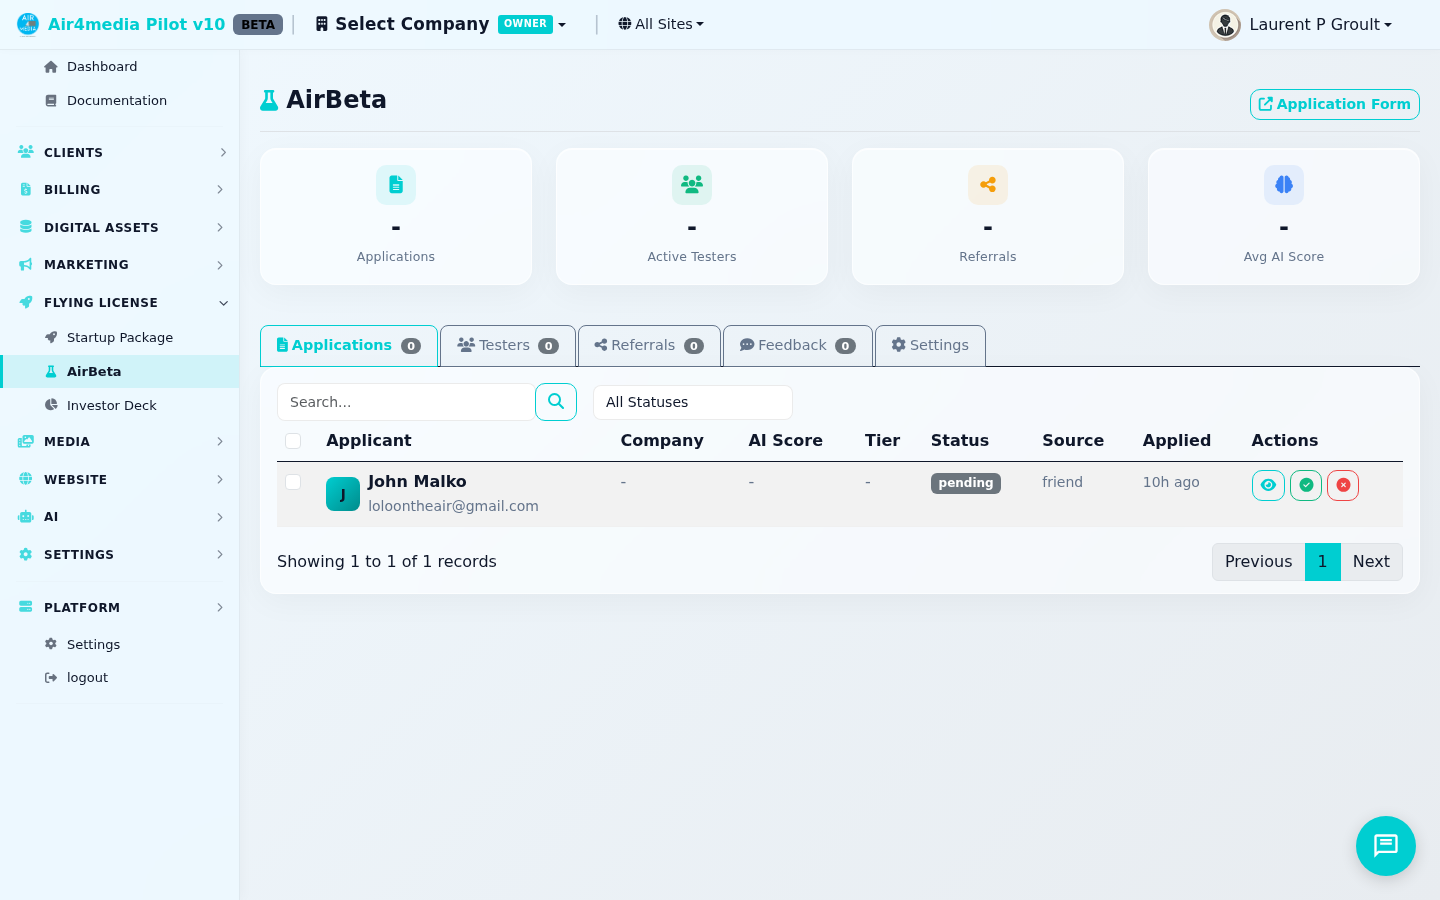Open the chat bubble in bottom corner
1440x900 pixels.
(x=1385, y=846)
